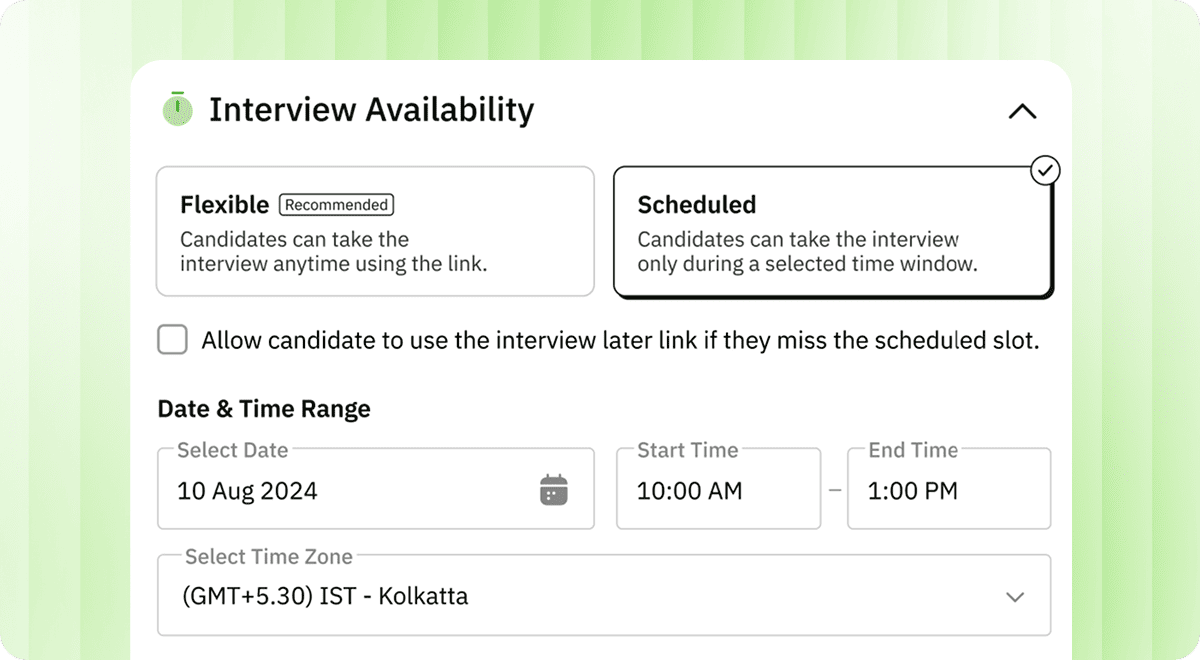Enable the allow interview later link checkbox
Screen dimensions: 1200x660
(x=173, y=340)
